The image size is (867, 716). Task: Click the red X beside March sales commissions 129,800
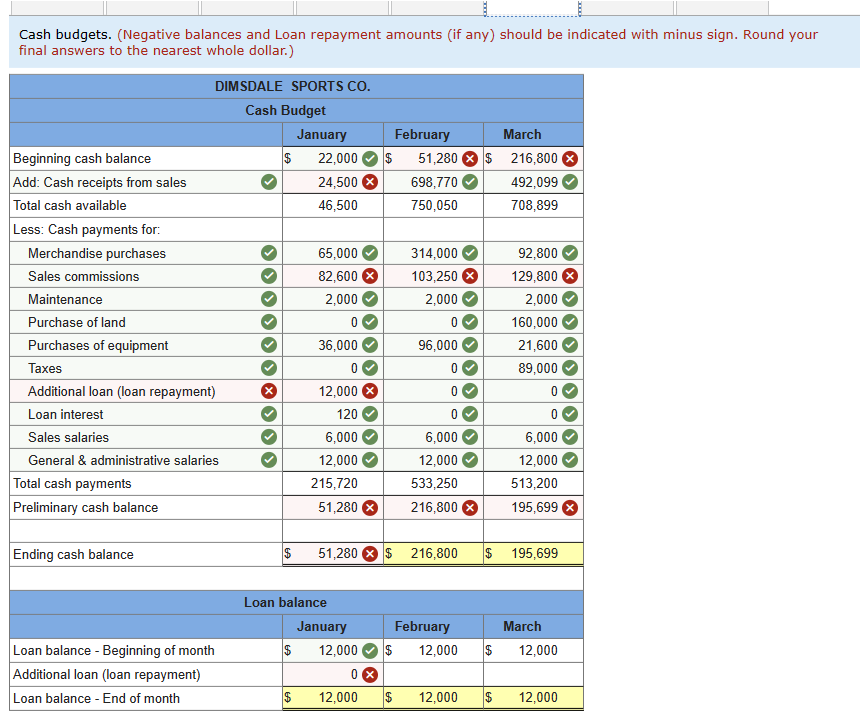(x=570, y=276)
